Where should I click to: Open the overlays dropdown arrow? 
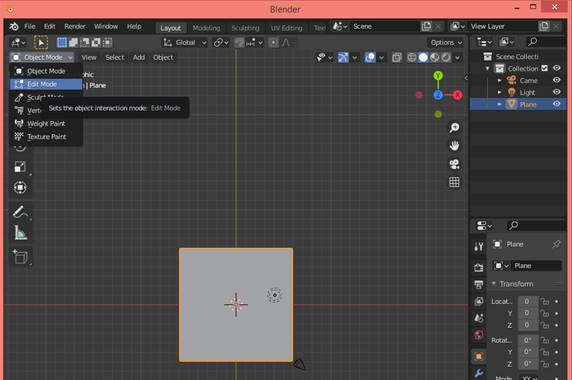pyautogui.click(x=382, y=58)
